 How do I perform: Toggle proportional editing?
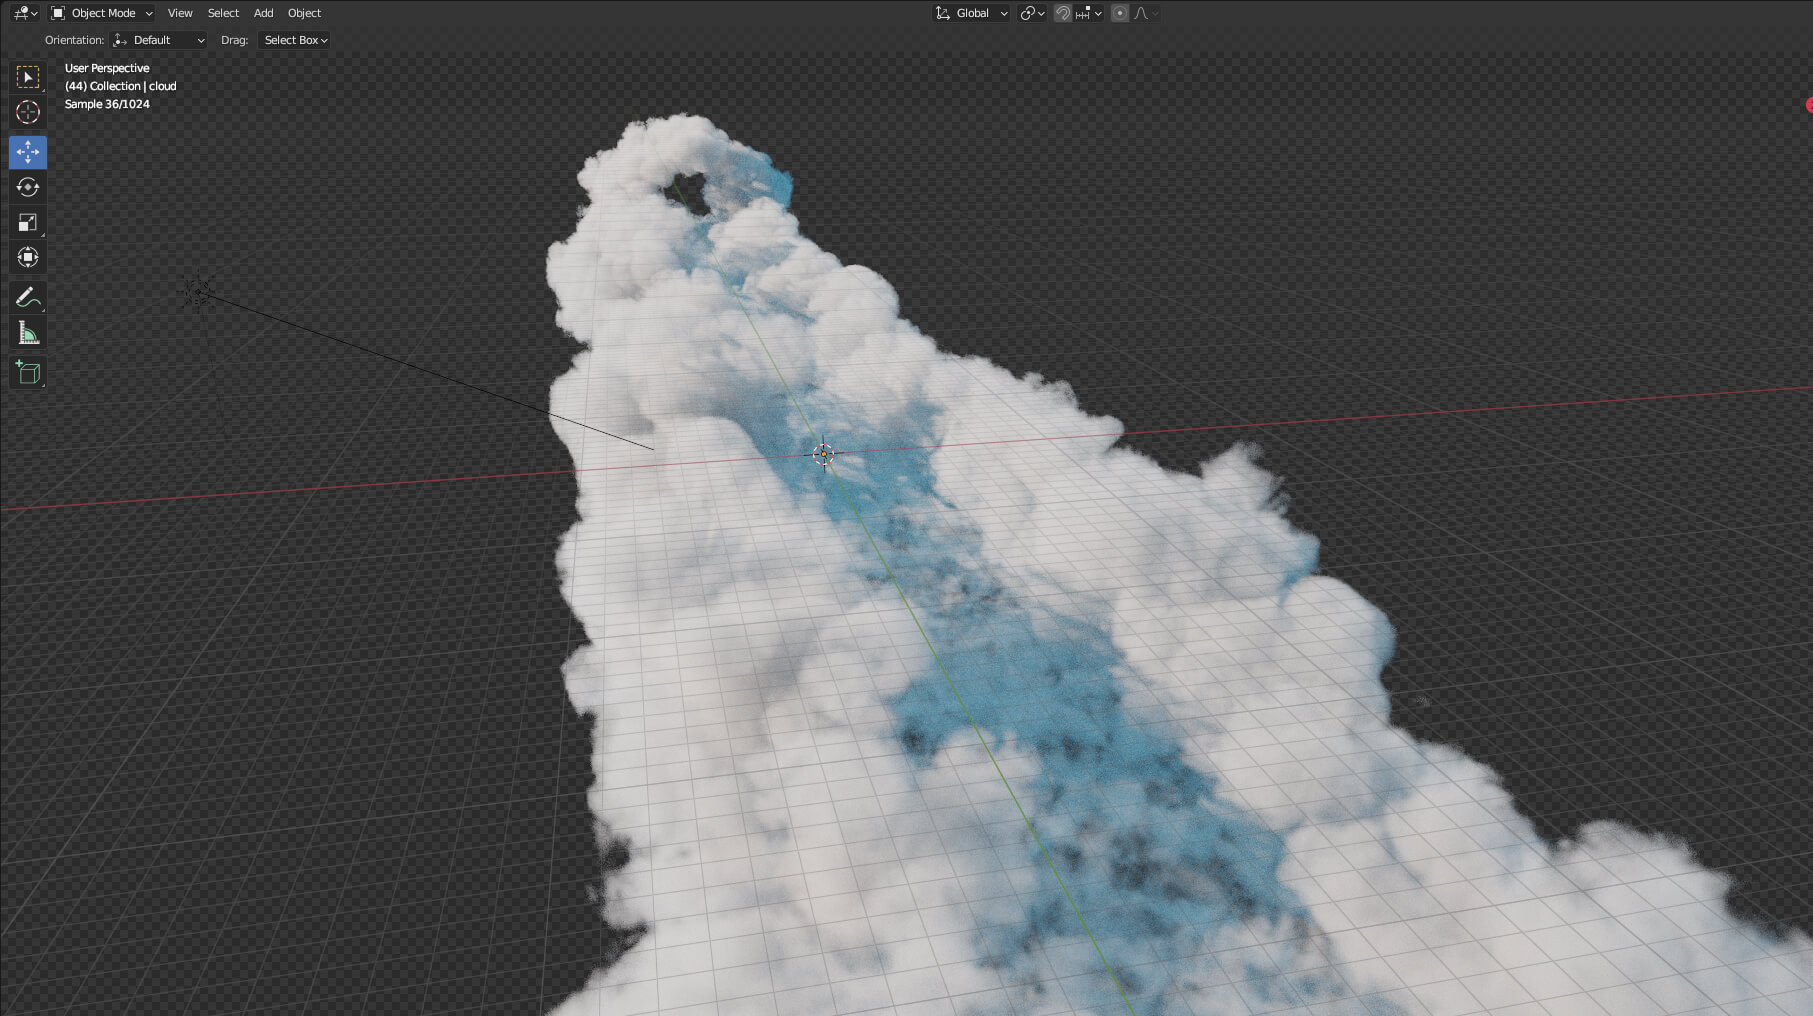pos(1120,13)
